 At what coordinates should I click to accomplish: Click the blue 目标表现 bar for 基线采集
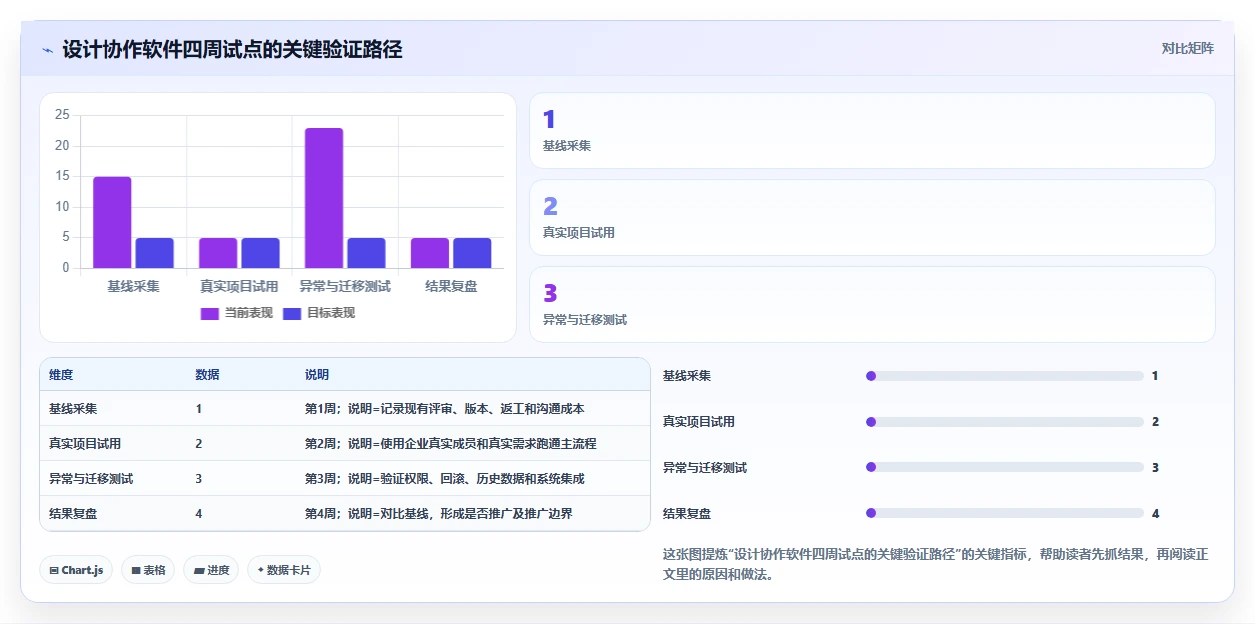click(155, 253)
